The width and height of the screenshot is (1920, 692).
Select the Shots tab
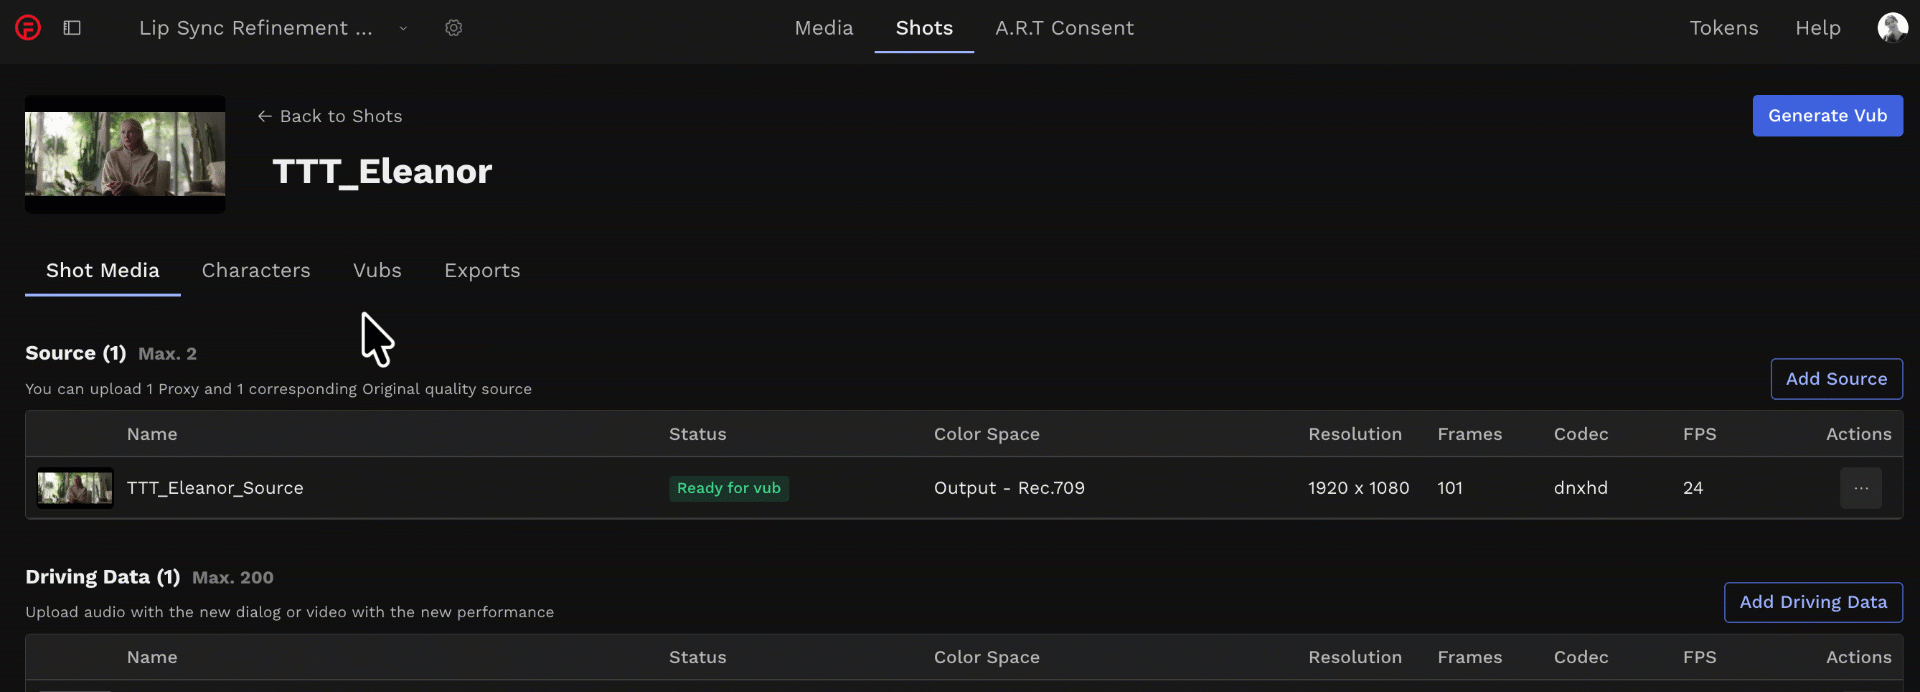click(x=924, y=28)
